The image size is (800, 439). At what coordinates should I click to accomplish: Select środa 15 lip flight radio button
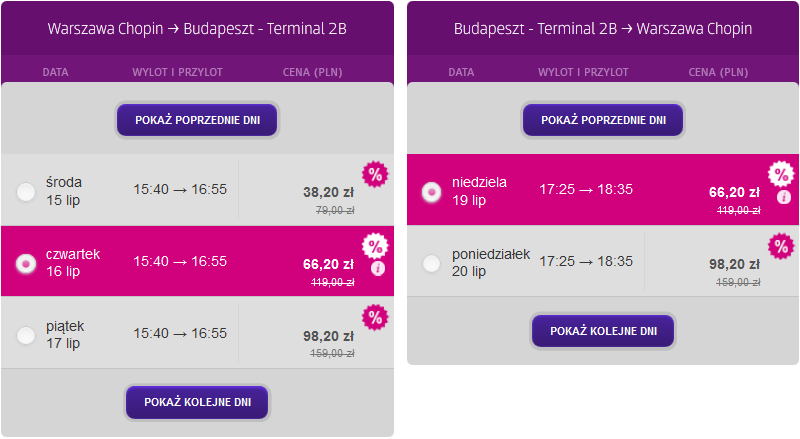pos(26,192)
